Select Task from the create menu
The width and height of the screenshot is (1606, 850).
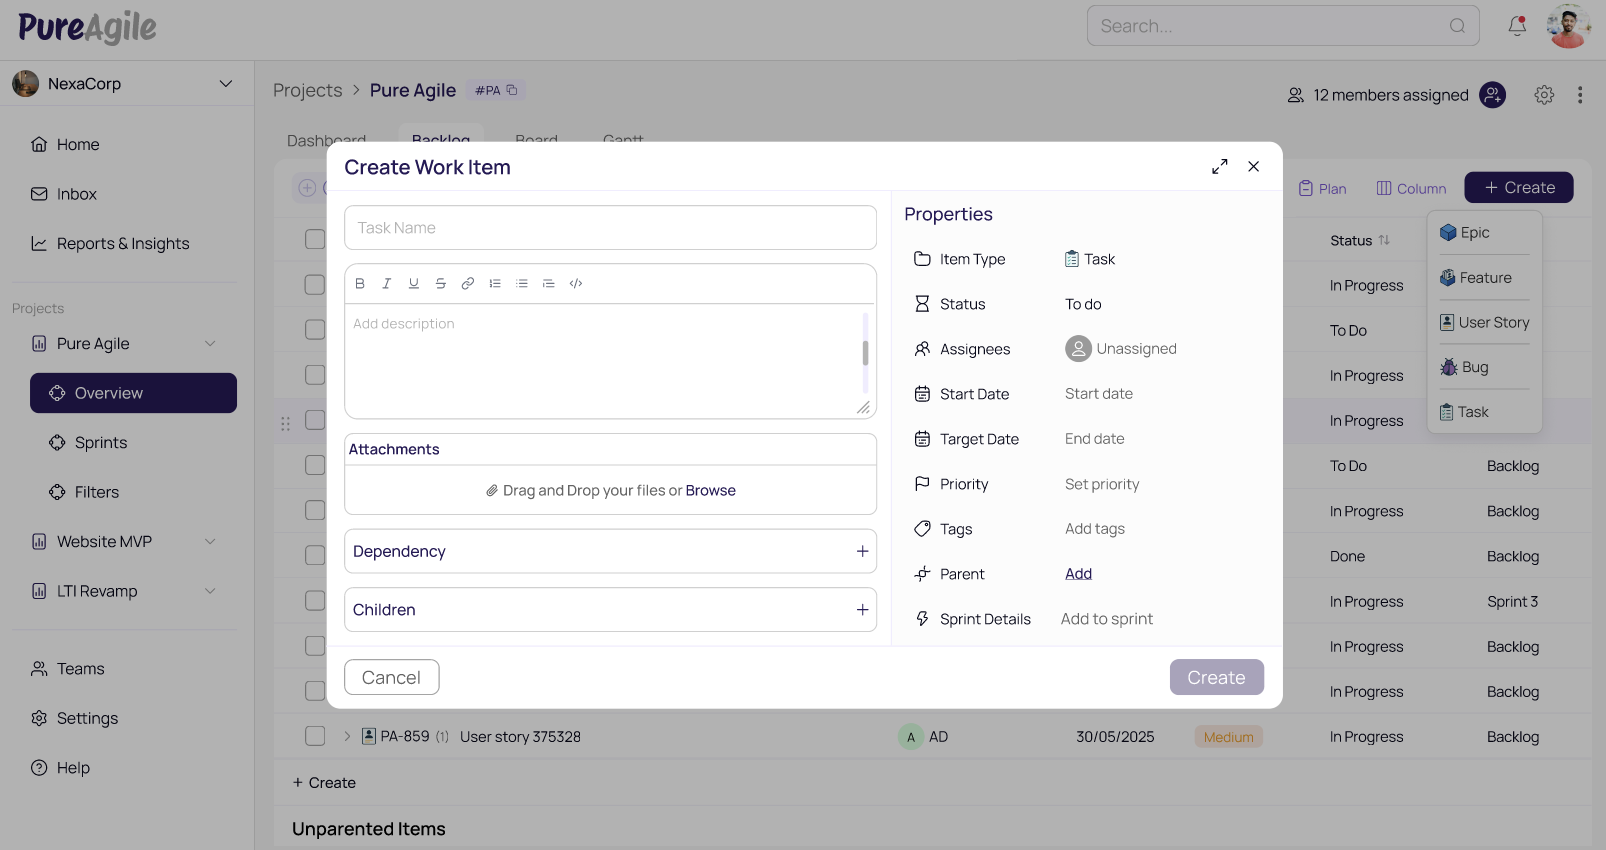click(x=1465, y=412)
